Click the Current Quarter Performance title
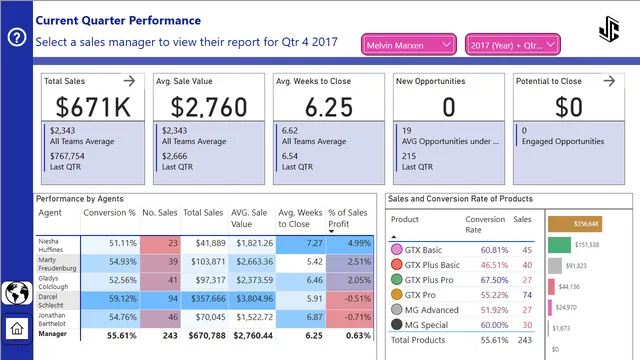640x360 pixels. [x=118, y=20]
